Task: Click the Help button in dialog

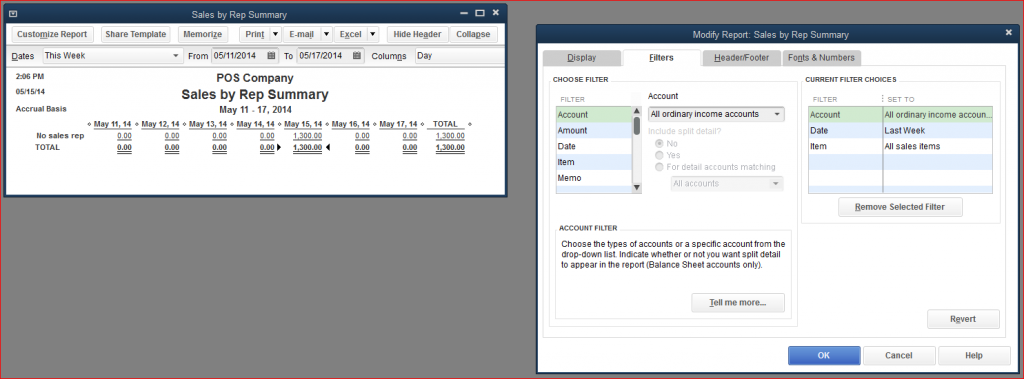Action: click(974, 356)
